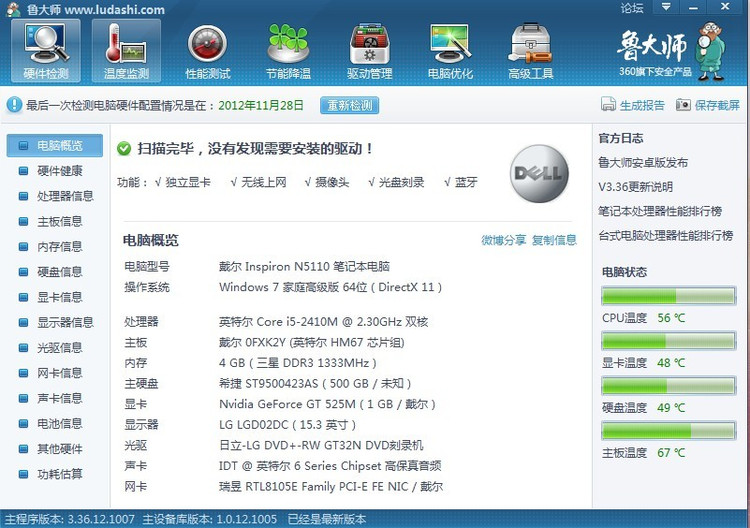Click the 重新检测 re-detect button
Viewport: 750px width, 528px height.
(x=350, y=105)
